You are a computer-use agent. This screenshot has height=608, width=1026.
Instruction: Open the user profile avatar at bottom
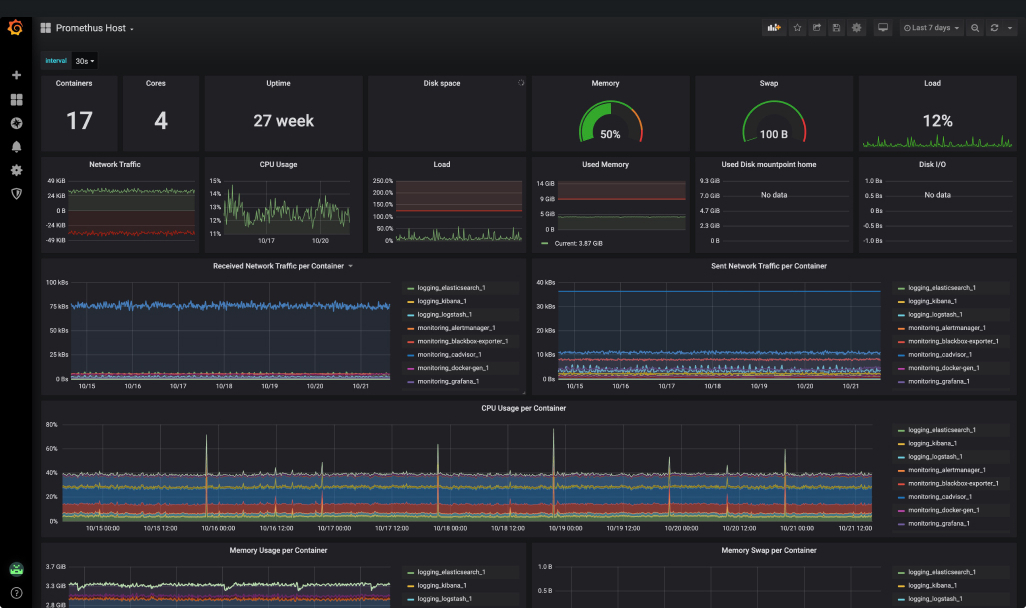point(15,566)
